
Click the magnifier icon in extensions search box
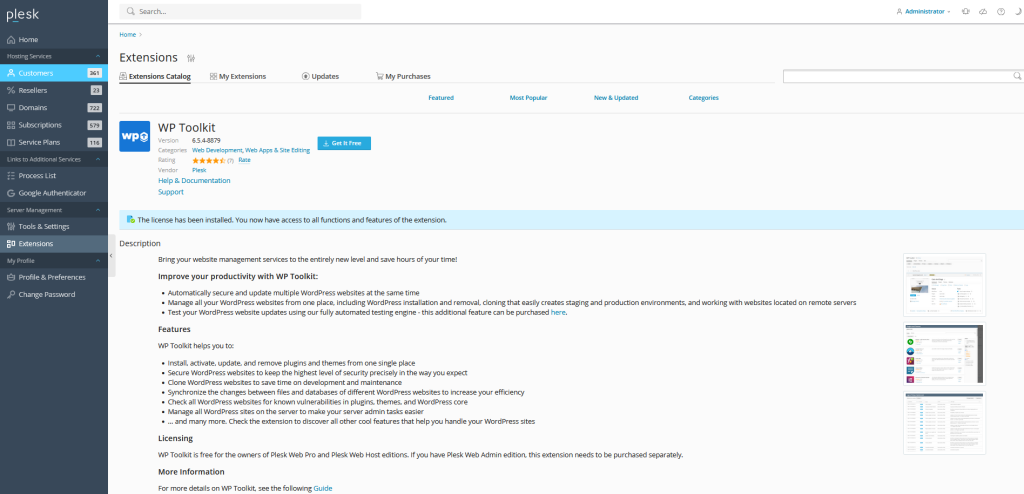pyautogui.click(x=1015, y=76)
